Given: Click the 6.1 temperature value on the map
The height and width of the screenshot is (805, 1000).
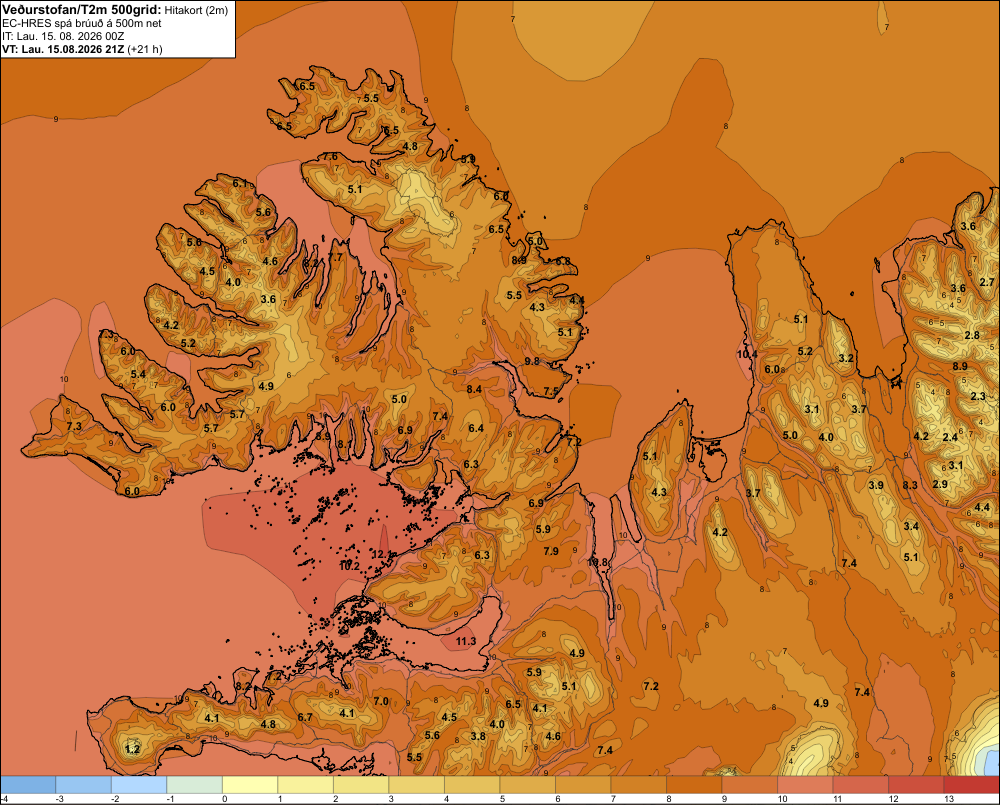Looking at the screenshot, I should pos(240,183).
